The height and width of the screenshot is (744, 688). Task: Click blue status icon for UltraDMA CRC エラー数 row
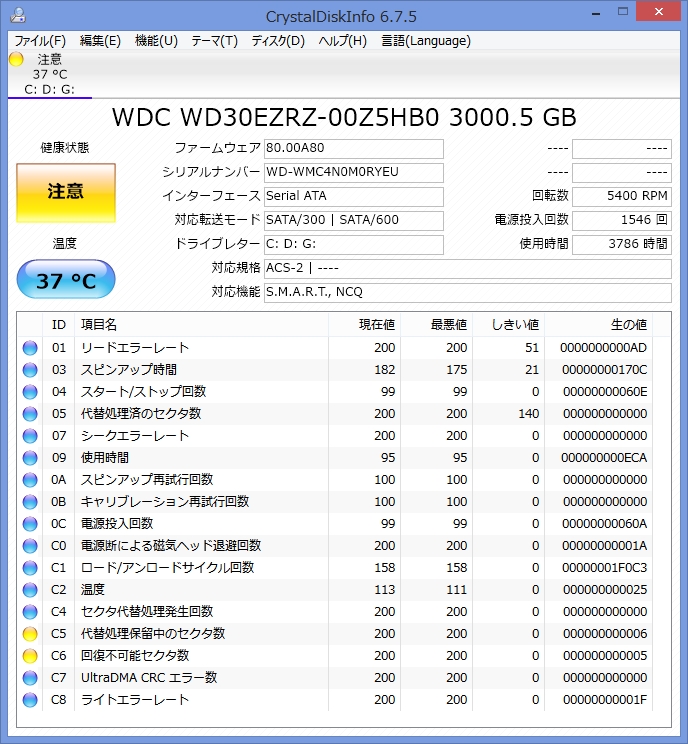click(30, 678)
